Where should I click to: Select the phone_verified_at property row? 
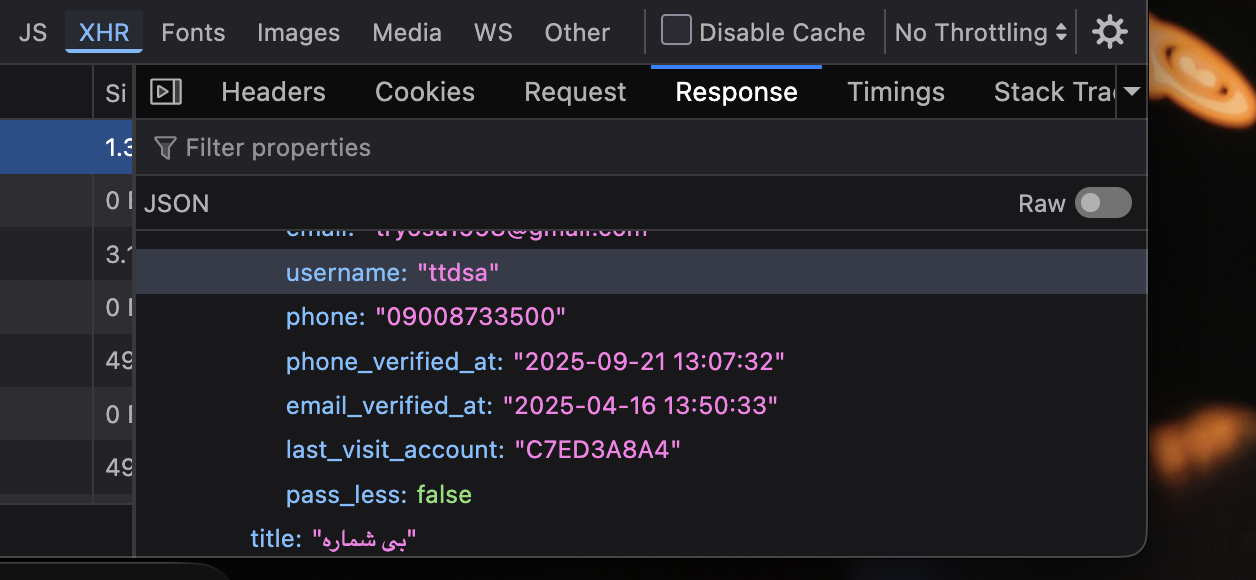[x=640, y=360]
